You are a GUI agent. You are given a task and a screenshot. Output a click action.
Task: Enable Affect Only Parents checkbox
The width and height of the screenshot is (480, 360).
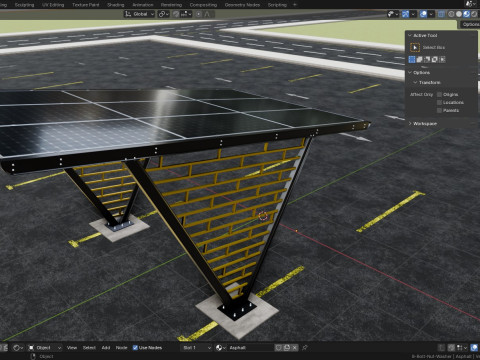tap(439, 110)
